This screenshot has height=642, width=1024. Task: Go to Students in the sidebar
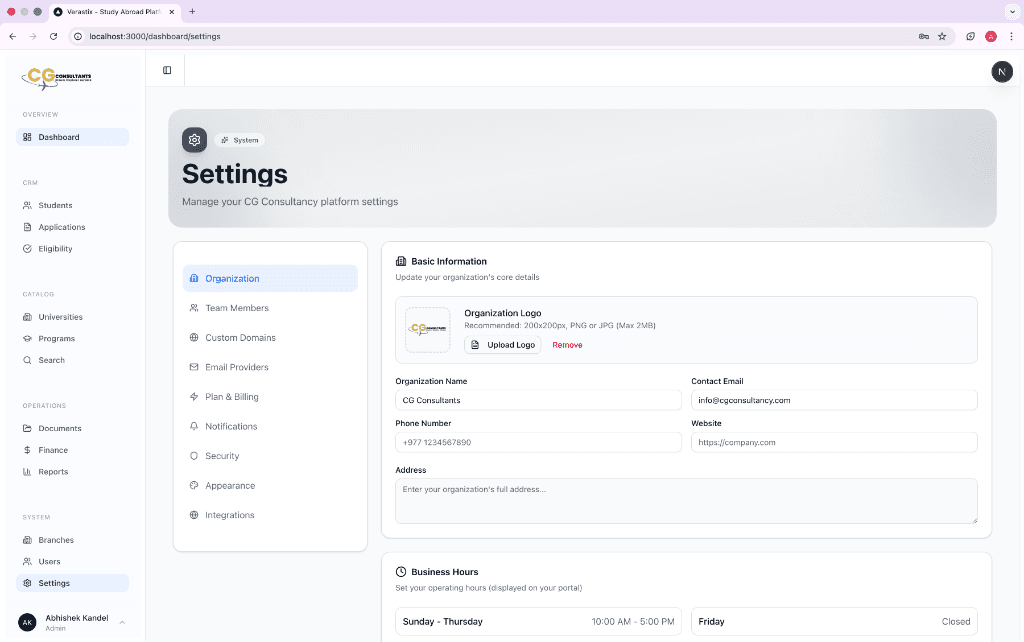pyautogui.click(x=55, y=205)
